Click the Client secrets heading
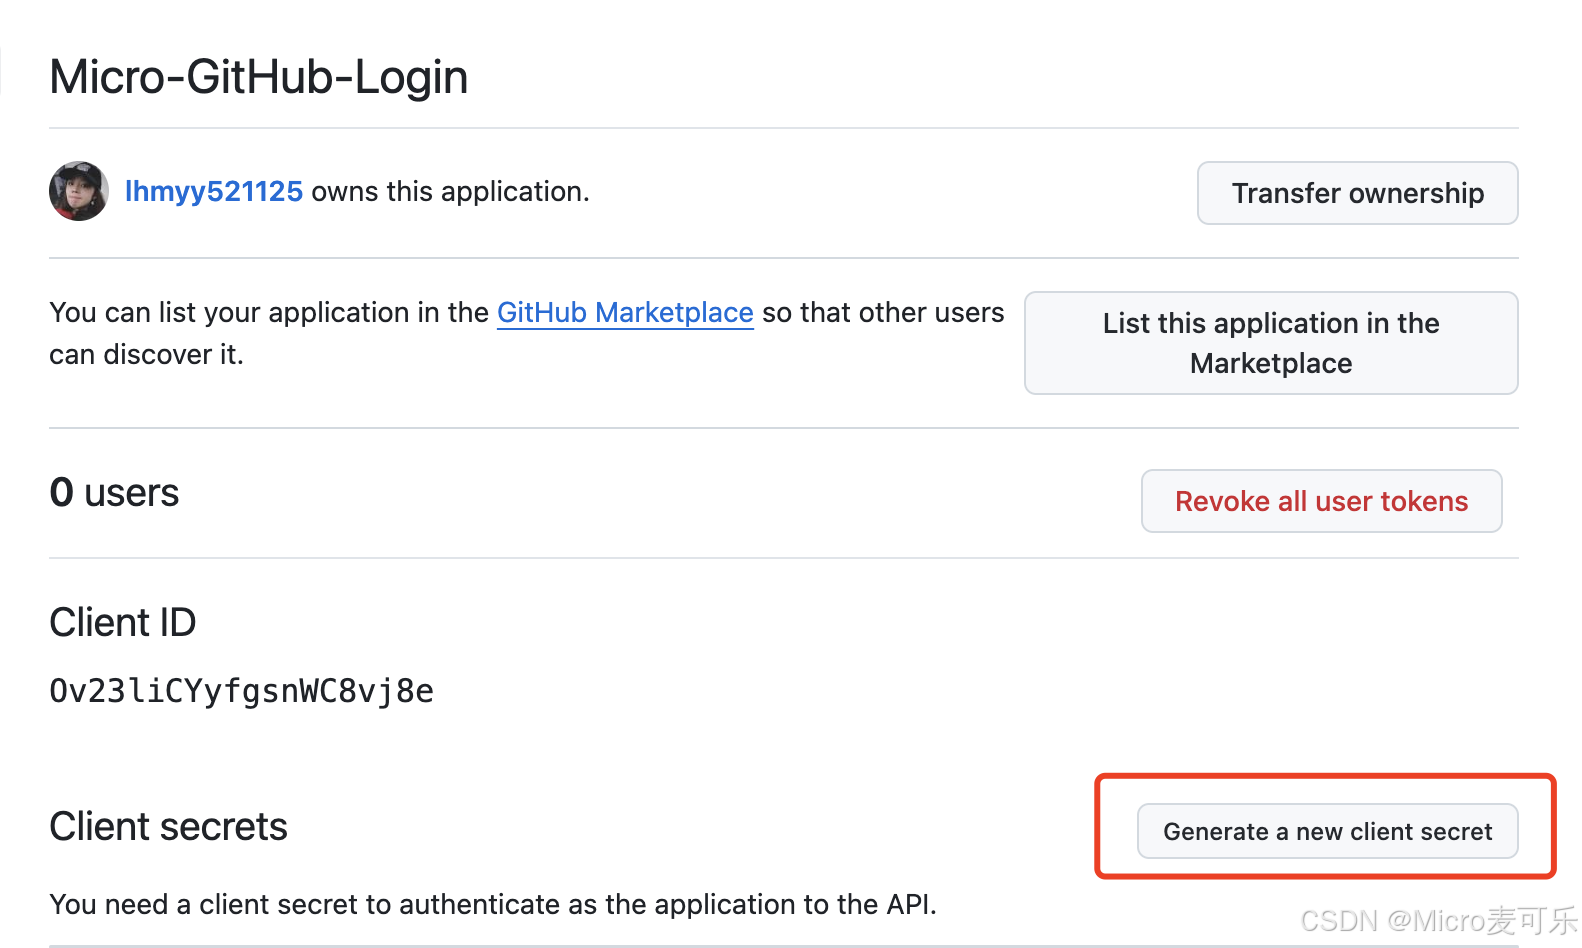This screenshot has width=1582, height=948. pos(168,826)
